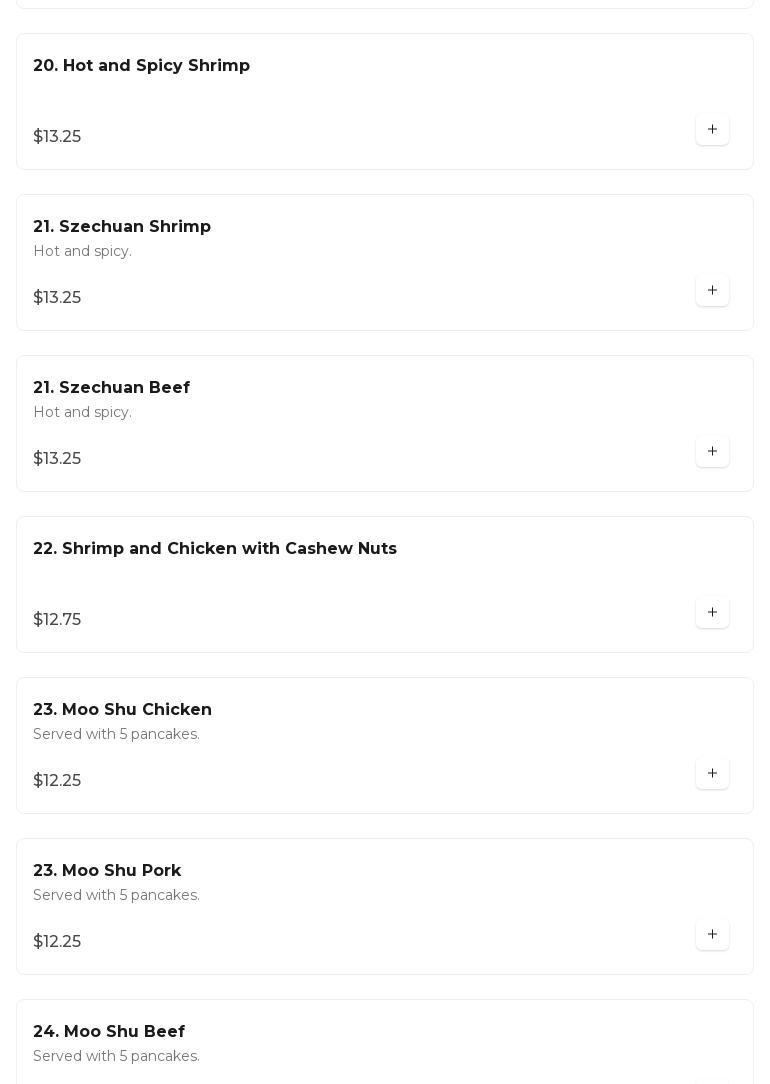Click Szechuan Shrimp's Hot and spicy description
The width and height of the screenshot is (770, 1084).
coord(82,251)
